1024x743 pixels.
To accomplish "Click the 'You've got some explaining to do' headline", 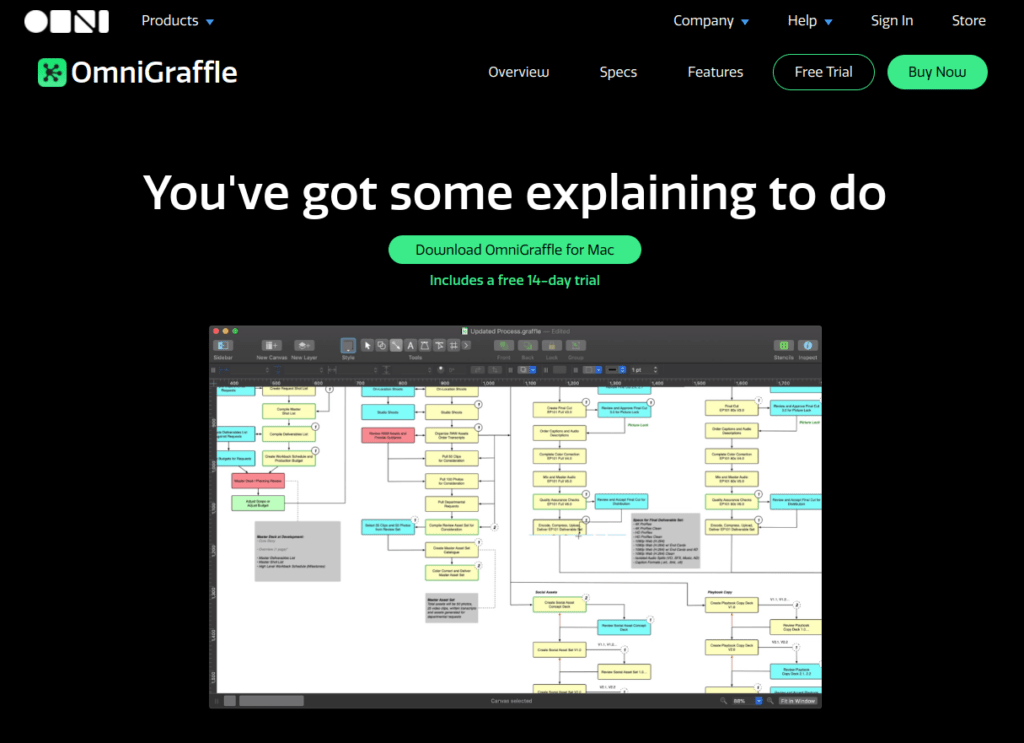I will pos(515,193).
